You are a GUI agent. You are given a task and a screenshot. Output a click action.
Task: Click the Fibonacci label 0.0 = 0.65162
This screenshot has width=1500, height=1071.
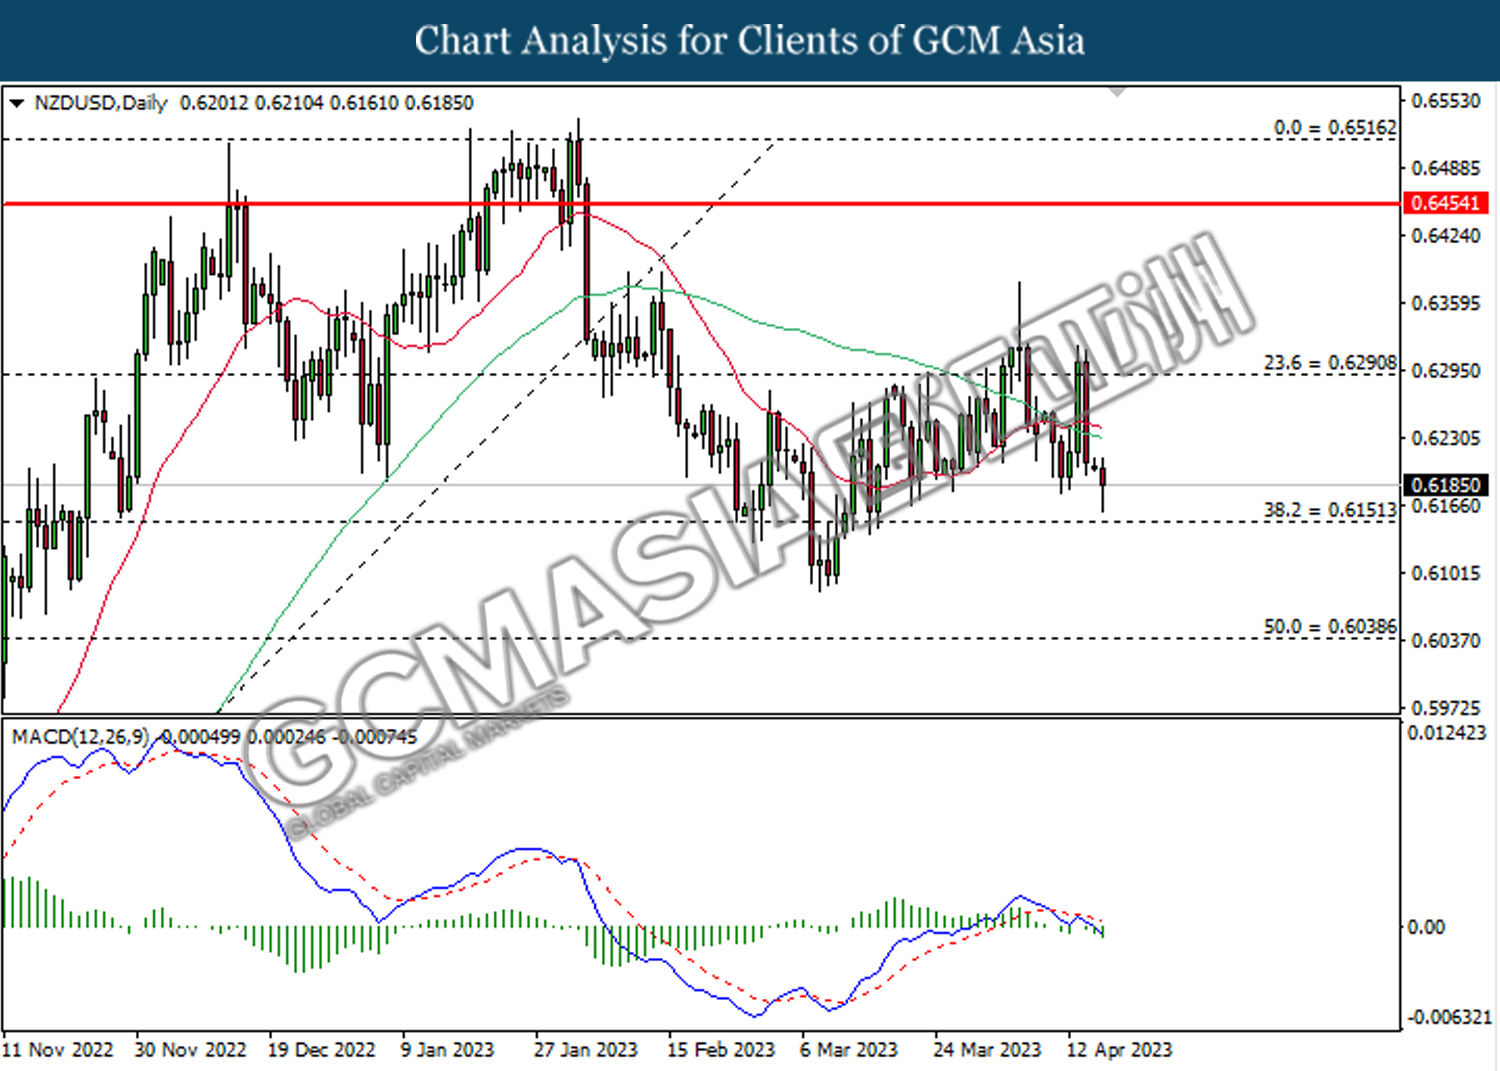click(1335, 127)
